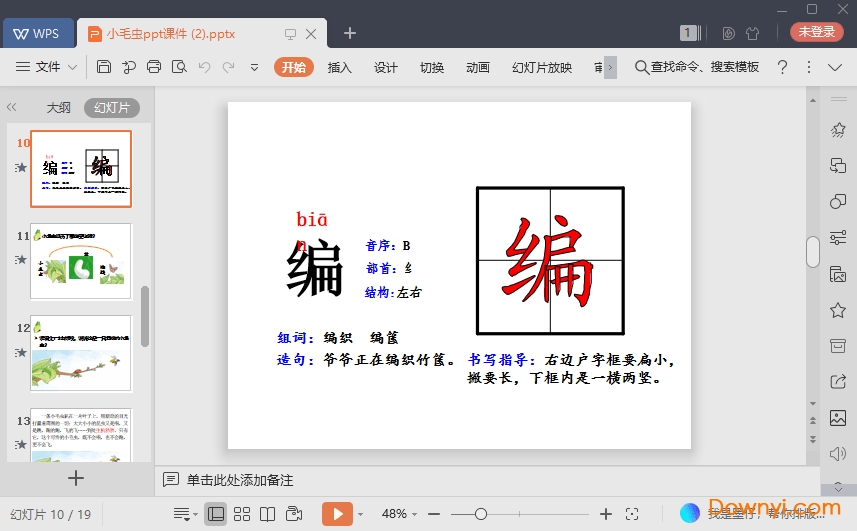The image size is (857, 531).
Task: Collapse the slide thumbnail panel
Action: pyautogui.click(x=12, y=107)
